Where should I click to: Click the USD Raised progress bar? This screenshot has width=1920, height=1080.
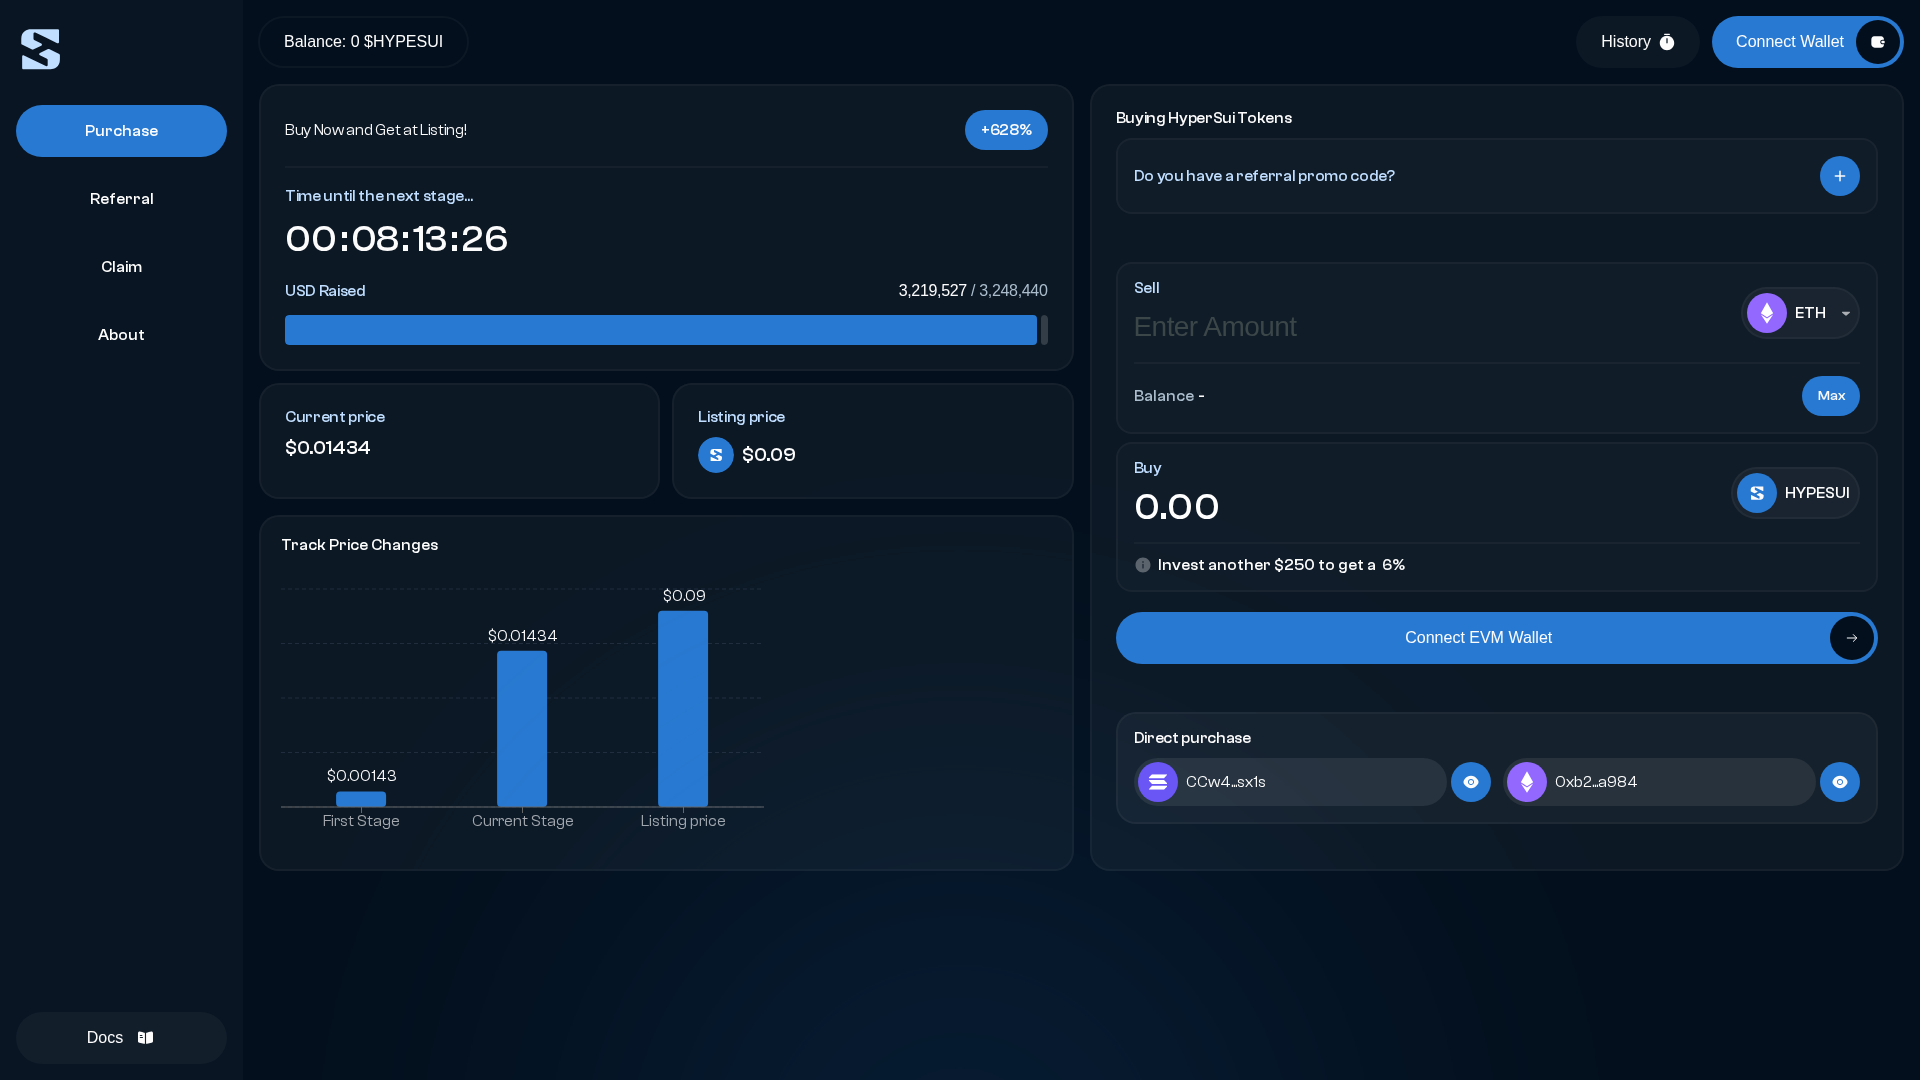point(666,330)
